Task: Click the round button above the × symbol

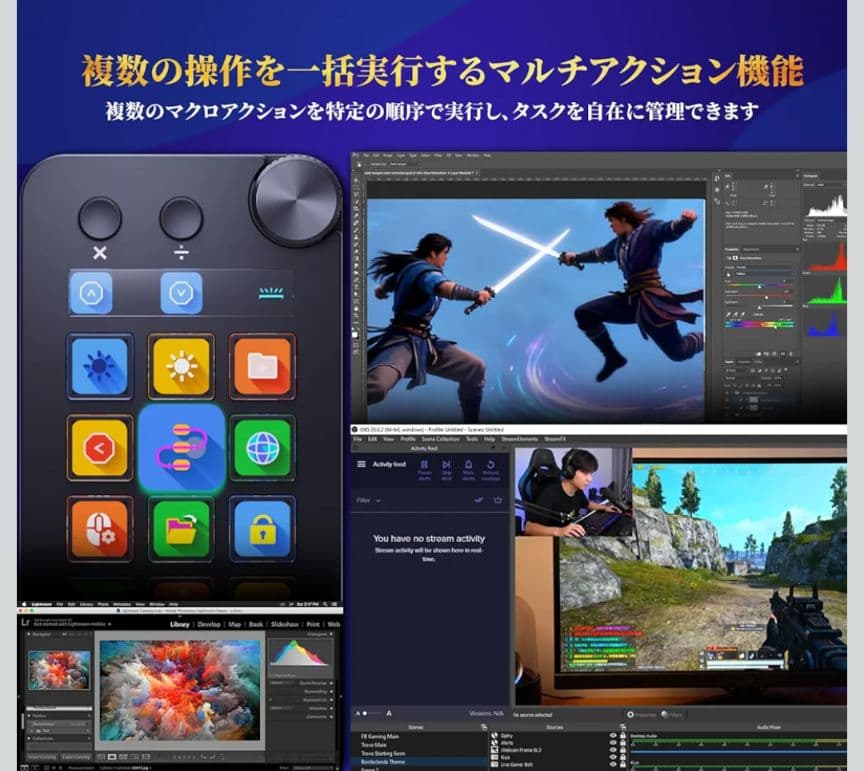Action: tap(100, 218)
